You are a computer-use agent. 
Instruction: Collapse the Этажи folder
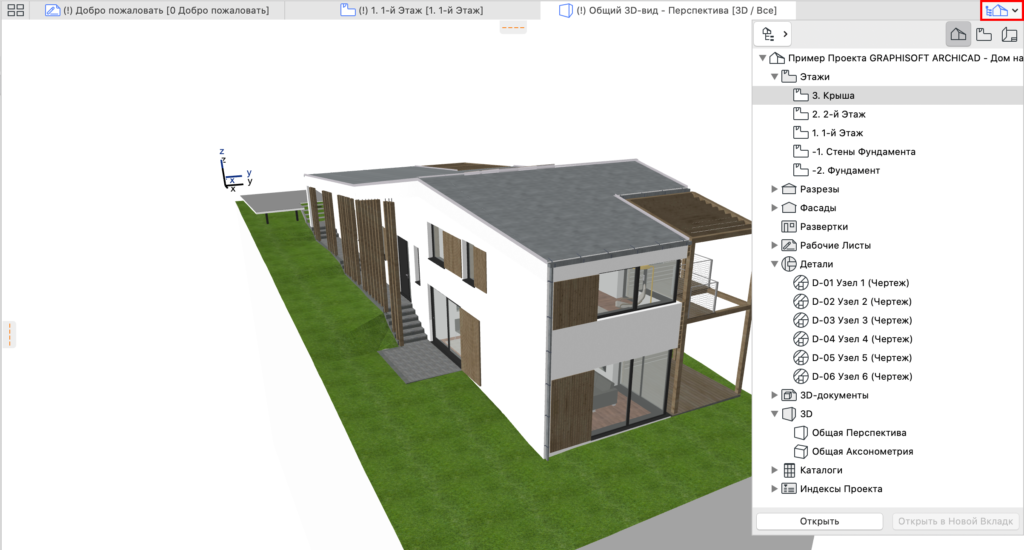pyautogui.click(x=774, y=77)
